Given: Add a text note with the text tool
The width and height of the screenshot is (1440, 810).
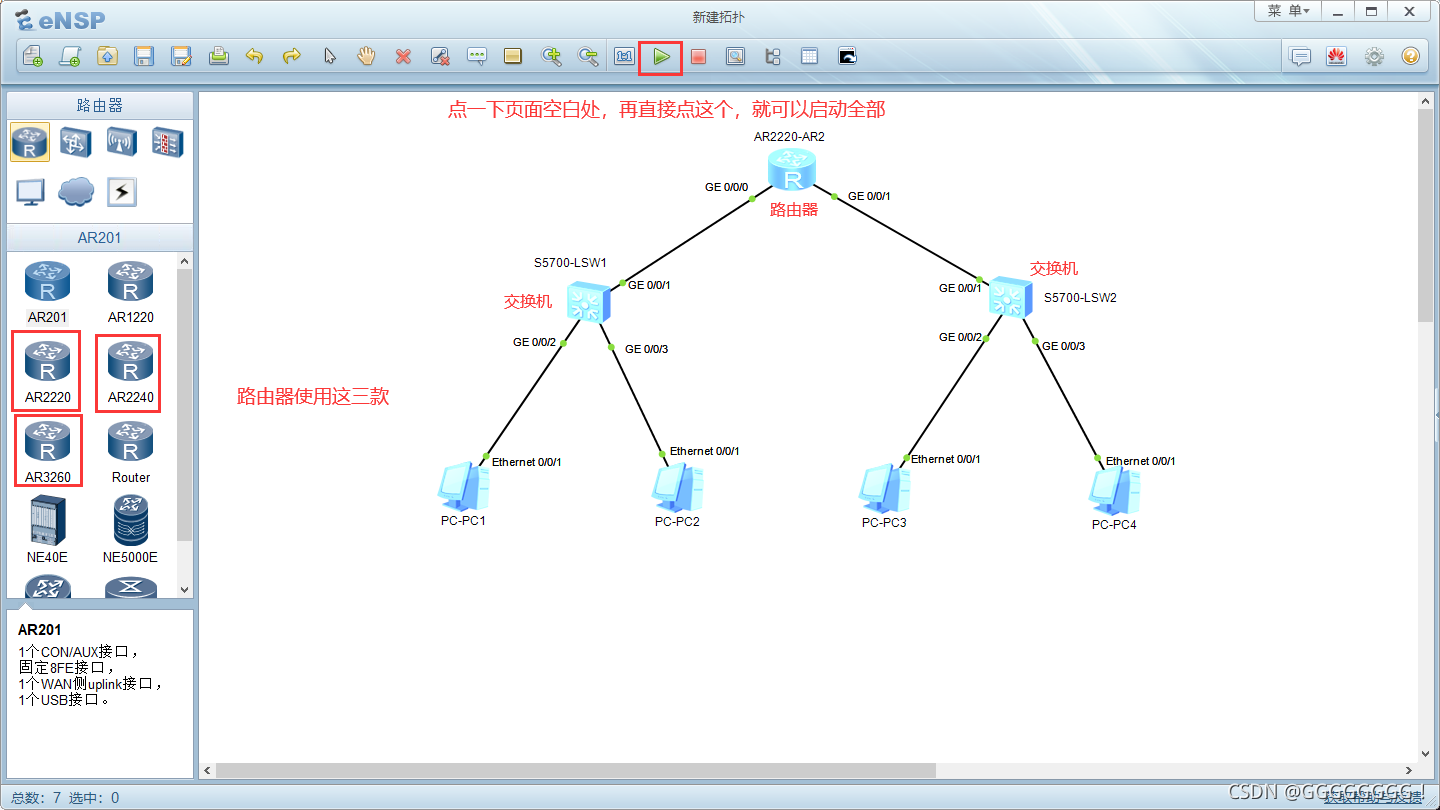Looking at the screenshot, I should 477,56.
